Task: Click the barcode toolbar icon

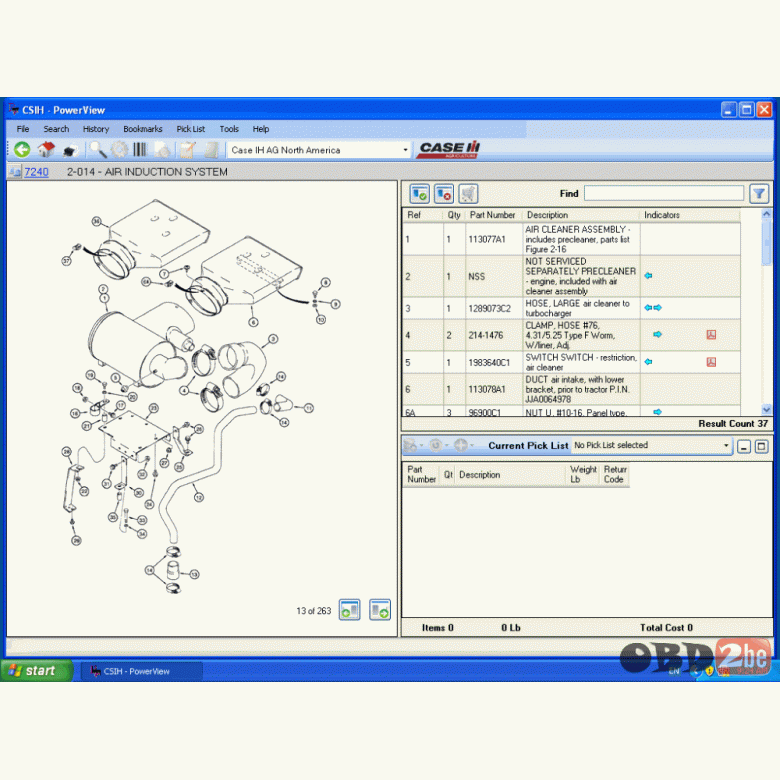Action: [x=140, y=150]
